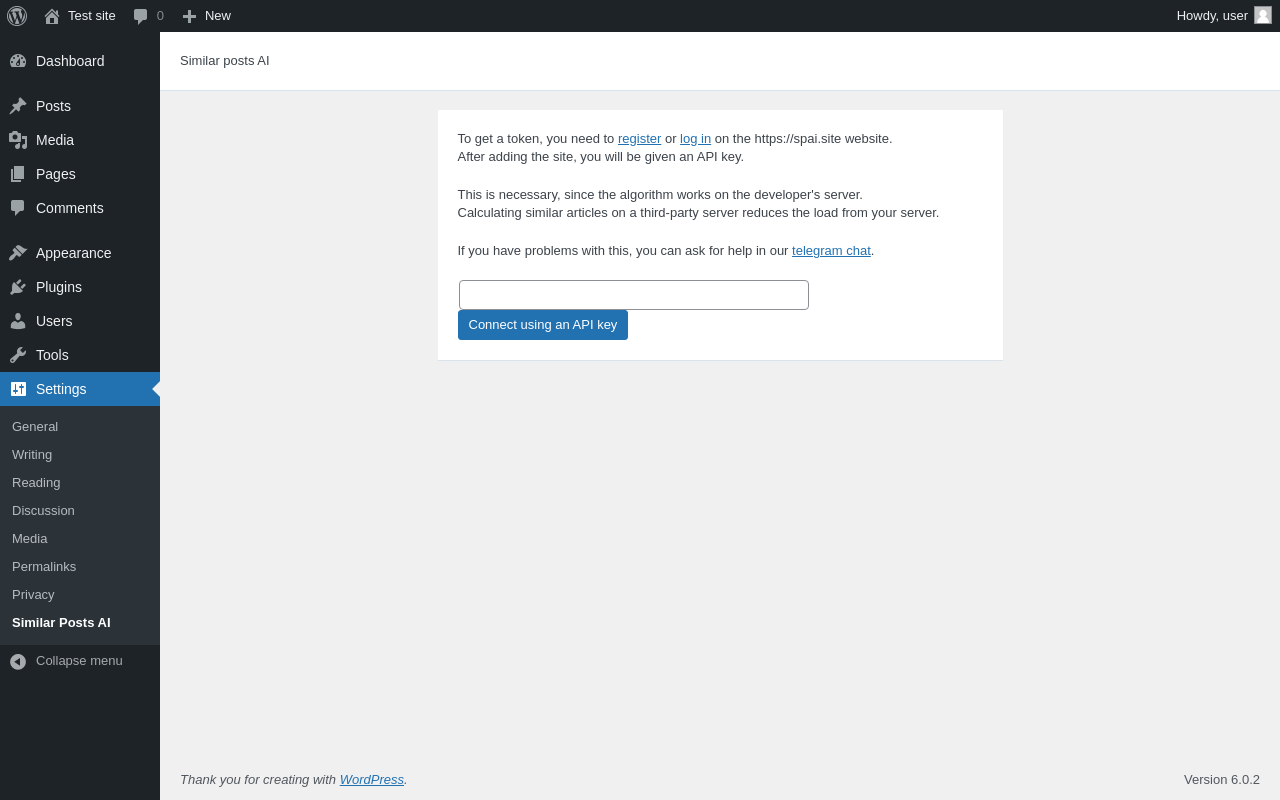The height and width of the screenshot is (800, 1280).
Task: Click the WordPress logo icon
Action: point(17,16)
